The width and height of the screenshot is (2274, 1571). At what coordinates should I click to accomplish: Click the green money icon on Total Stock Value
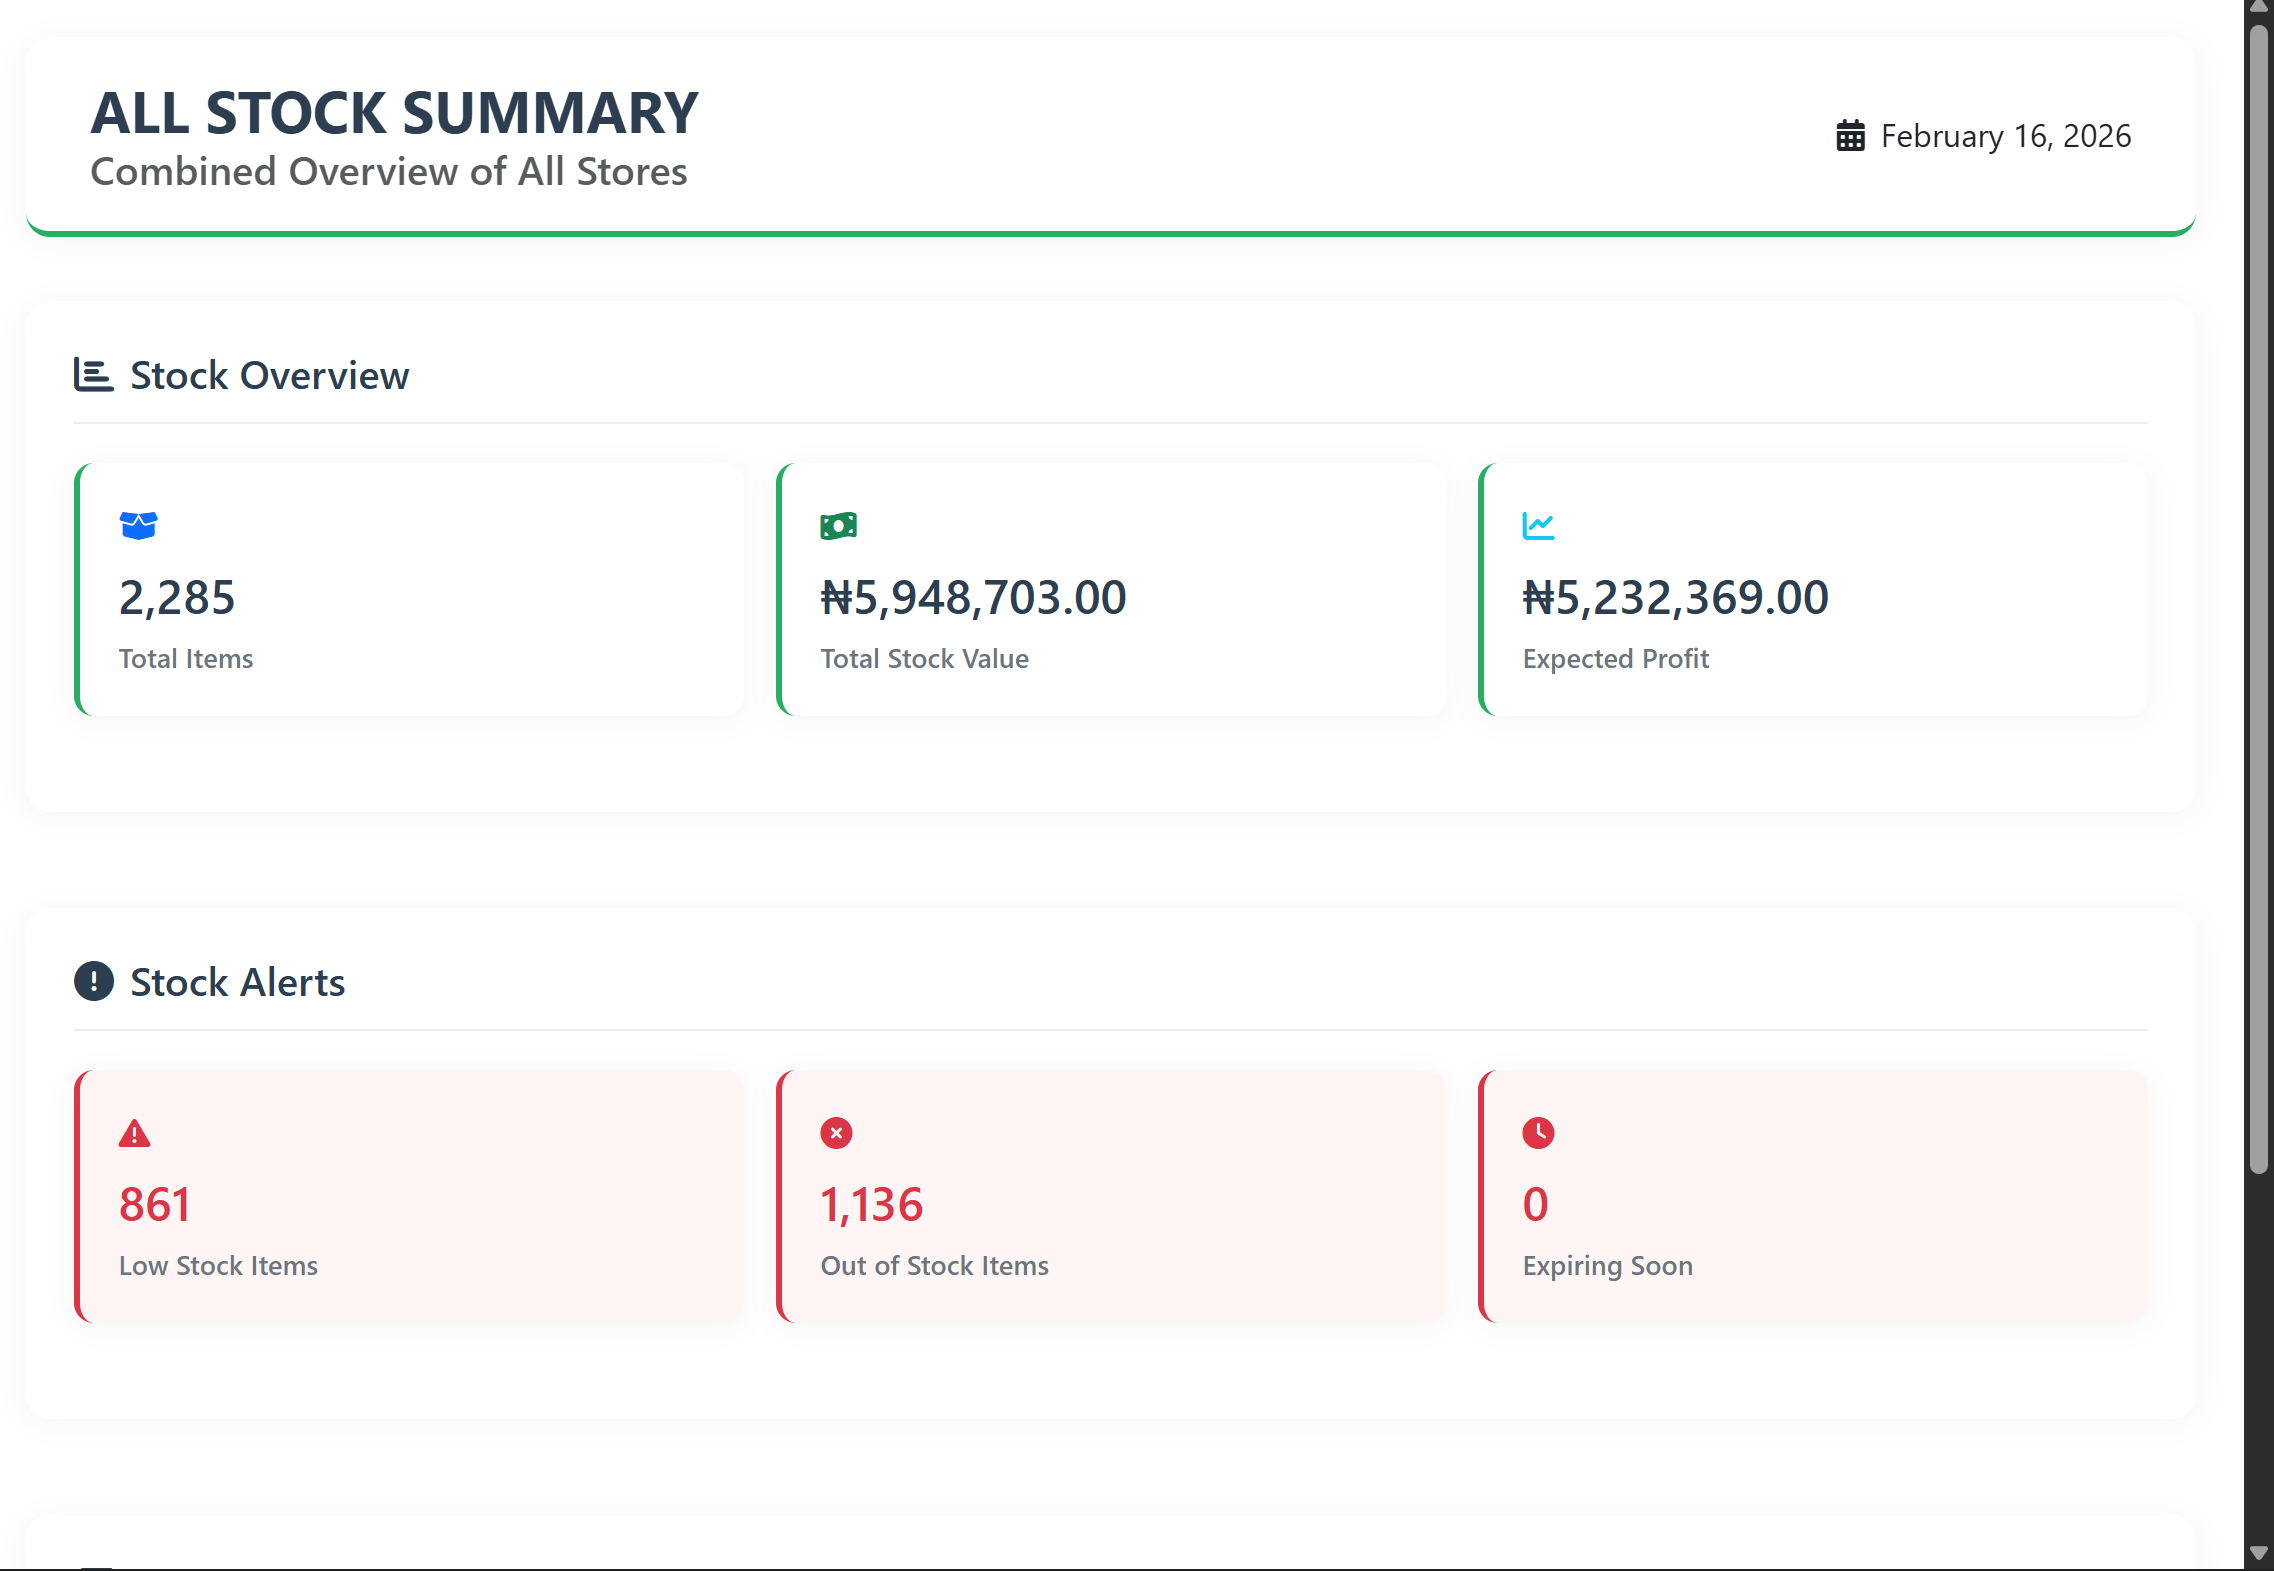point(838,525)
